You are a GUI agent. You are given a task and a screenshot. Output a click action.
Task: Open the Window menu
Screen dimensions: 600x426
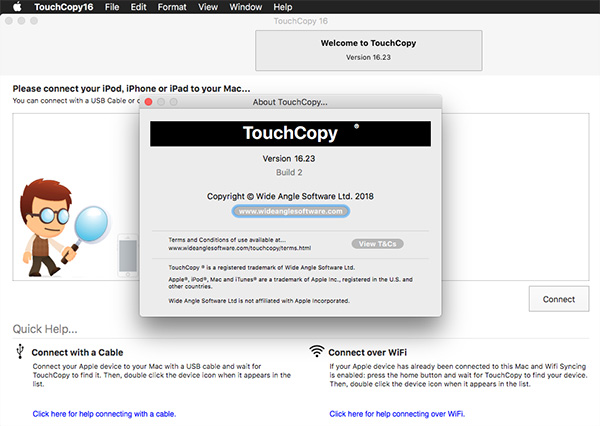pos(246,7)
